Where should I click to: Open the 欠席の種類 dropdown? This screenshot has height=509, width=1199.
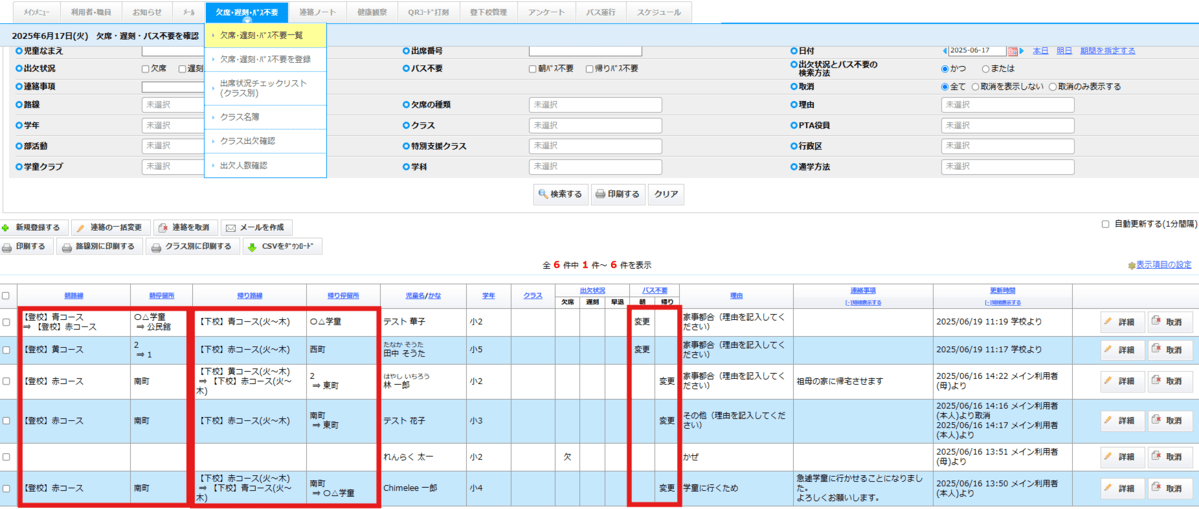[x=595, y=105]
